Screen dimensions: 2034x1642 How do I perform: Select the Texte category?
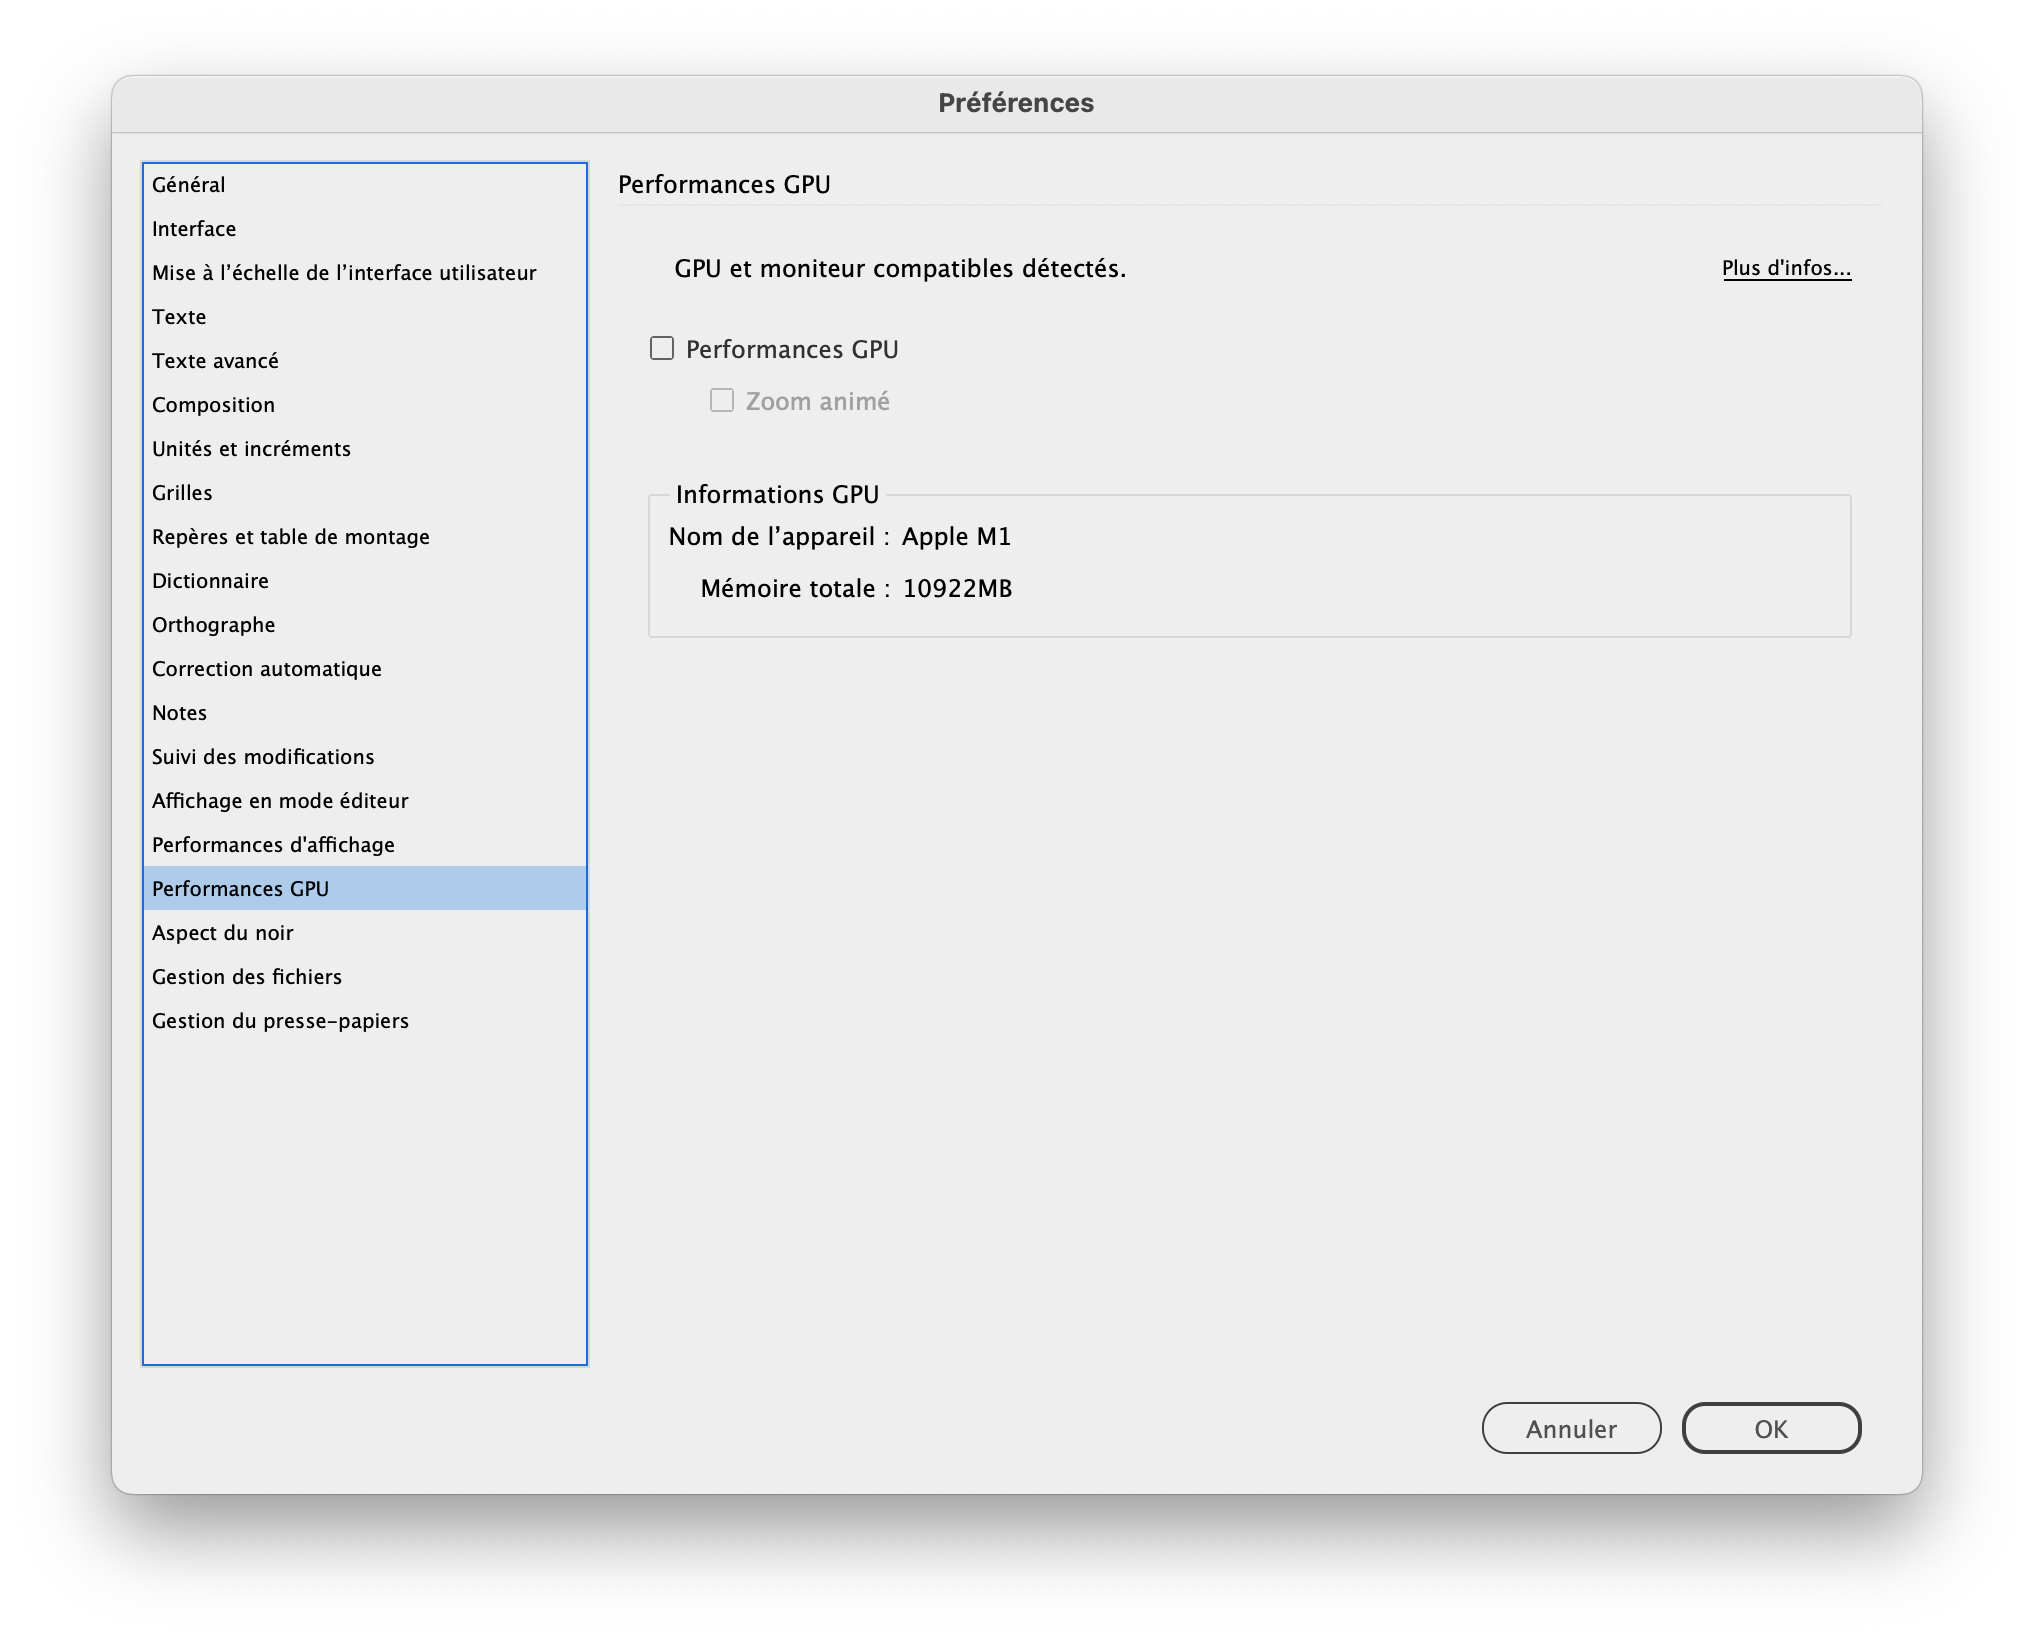[x=179, y=317]
